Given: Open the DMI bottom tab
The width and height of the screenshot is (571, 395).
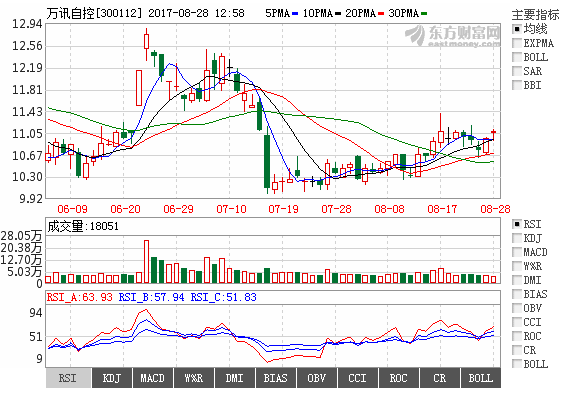Looking at the screenshot, I should point(235,378).
